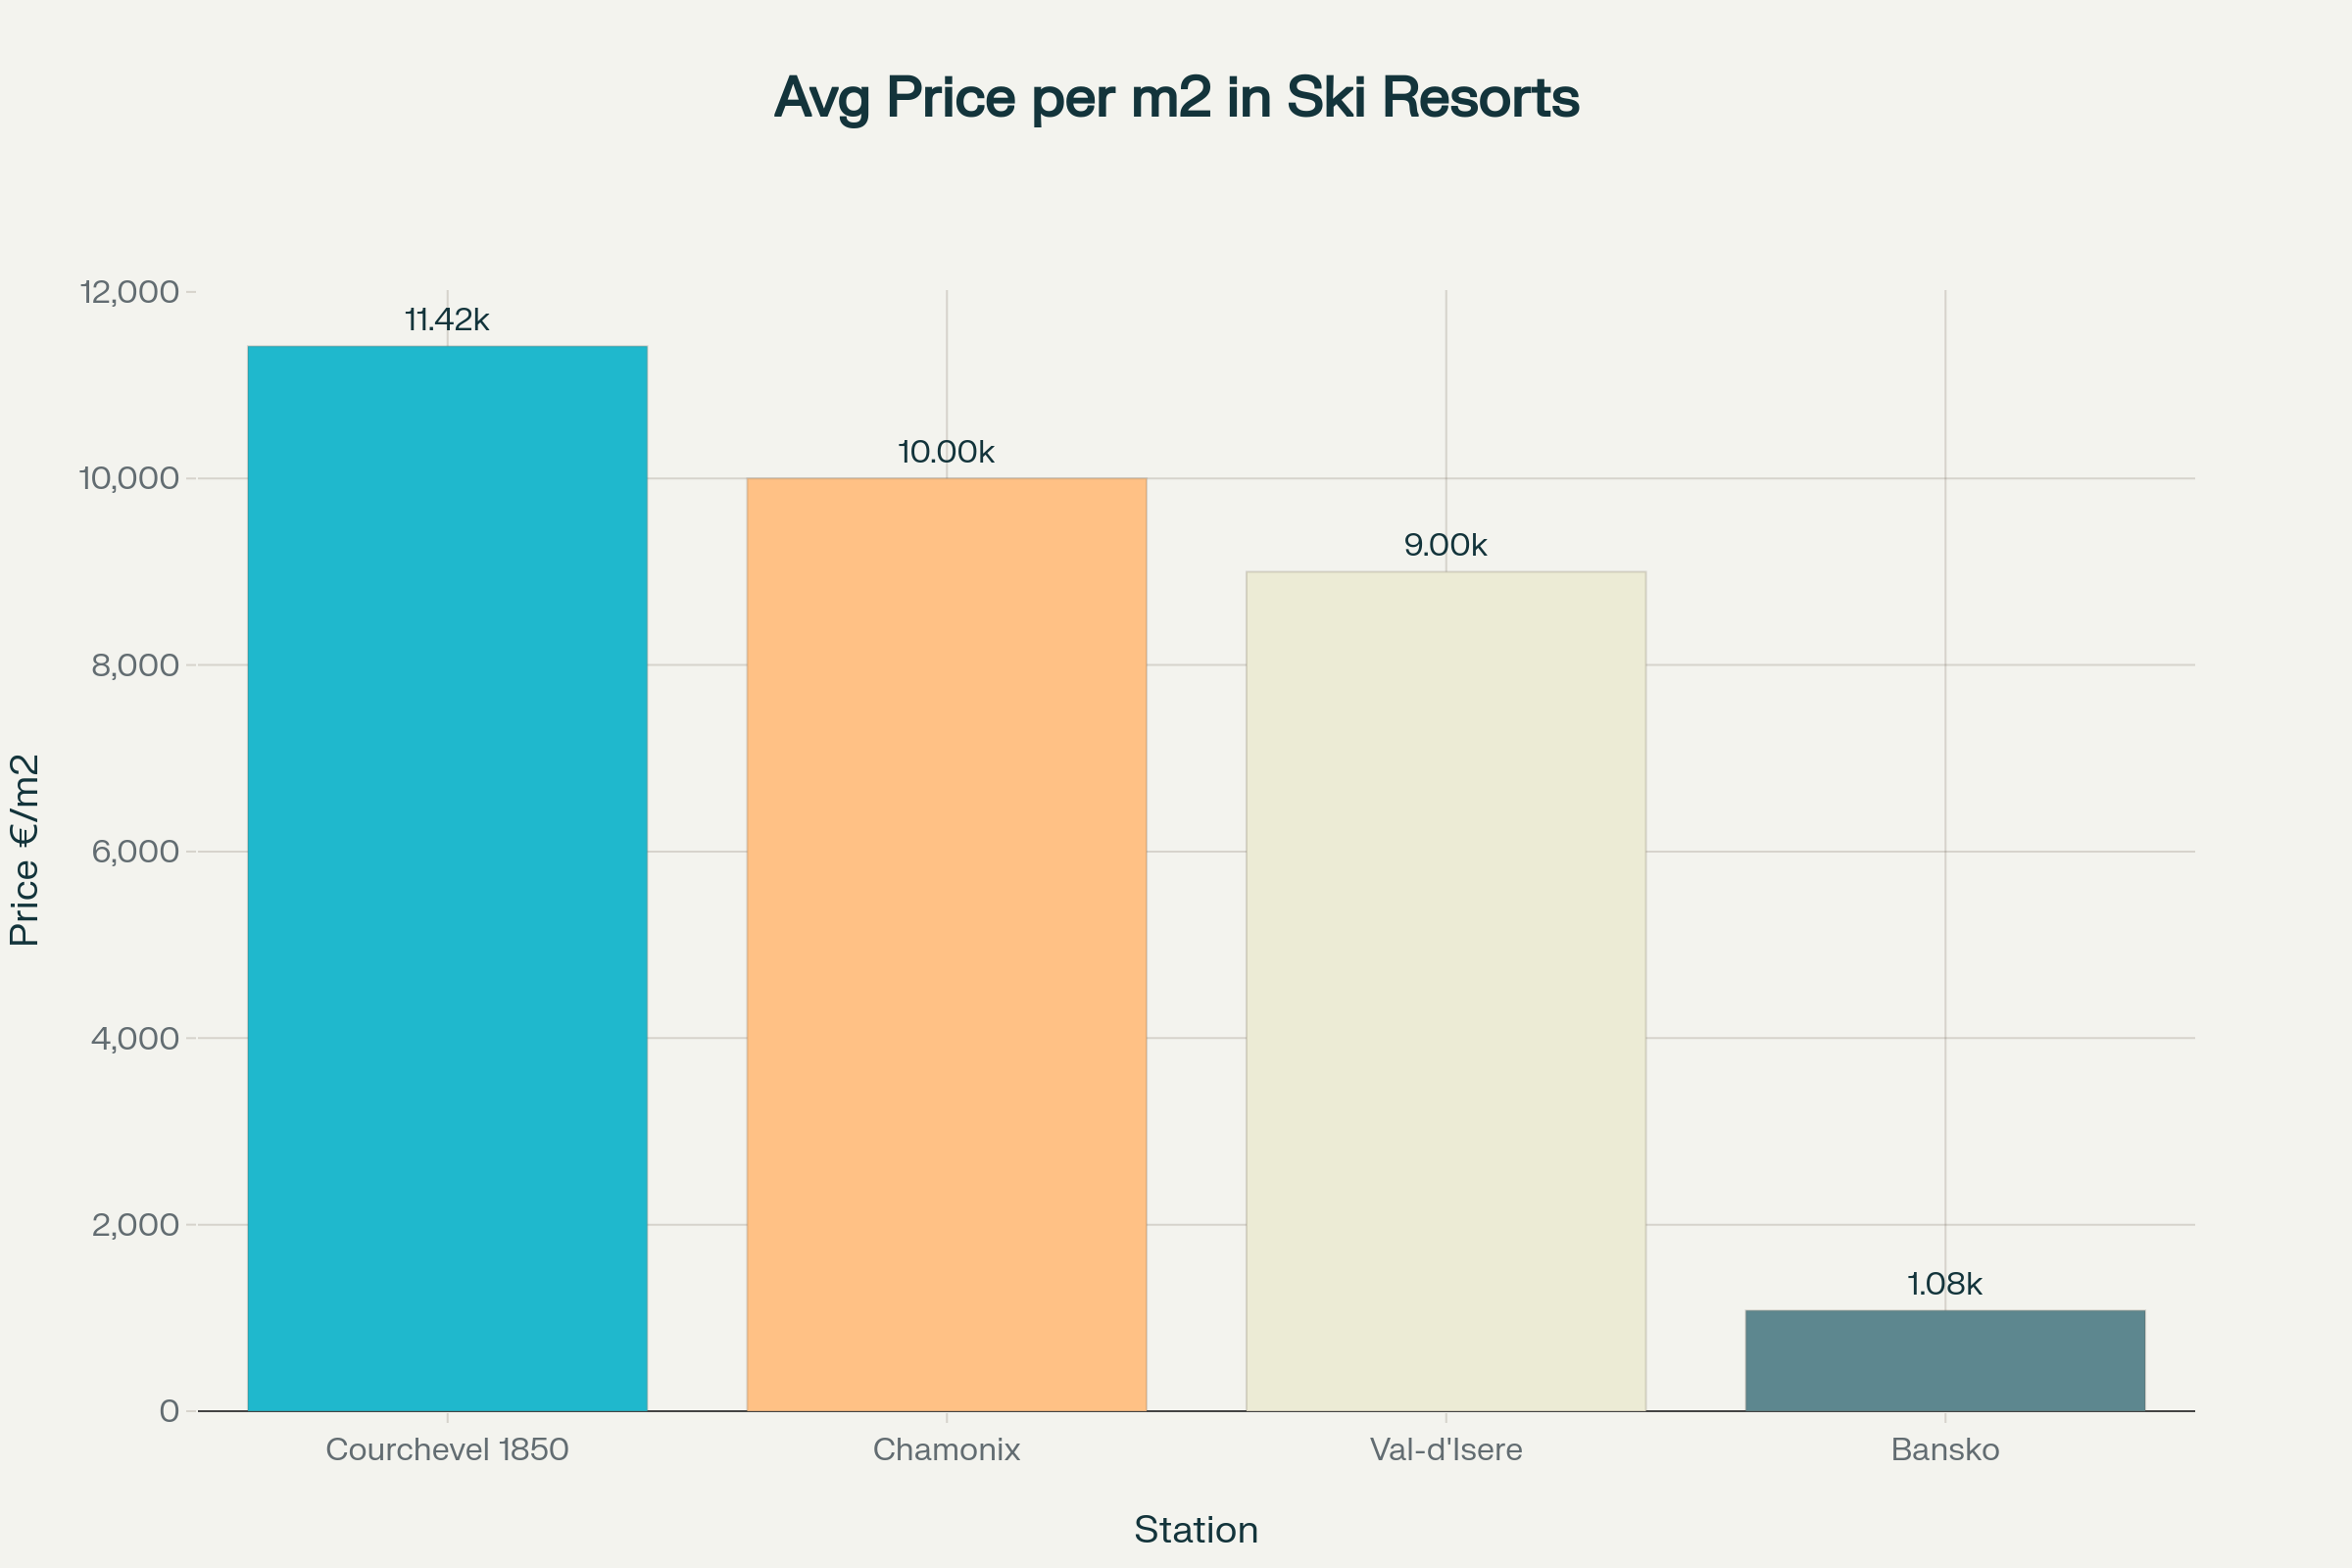Viewport: 2352px width, 1568px height.
Task: Click the 12,000 y-axis tick label
Action: point(129,292)
